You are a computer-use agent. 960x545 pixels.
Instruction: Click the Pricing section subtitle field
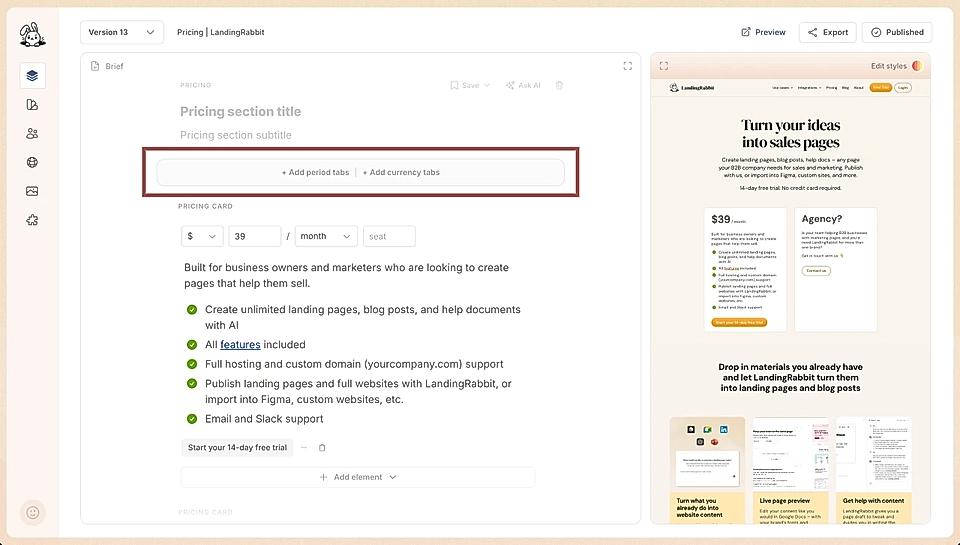[236, 135]
